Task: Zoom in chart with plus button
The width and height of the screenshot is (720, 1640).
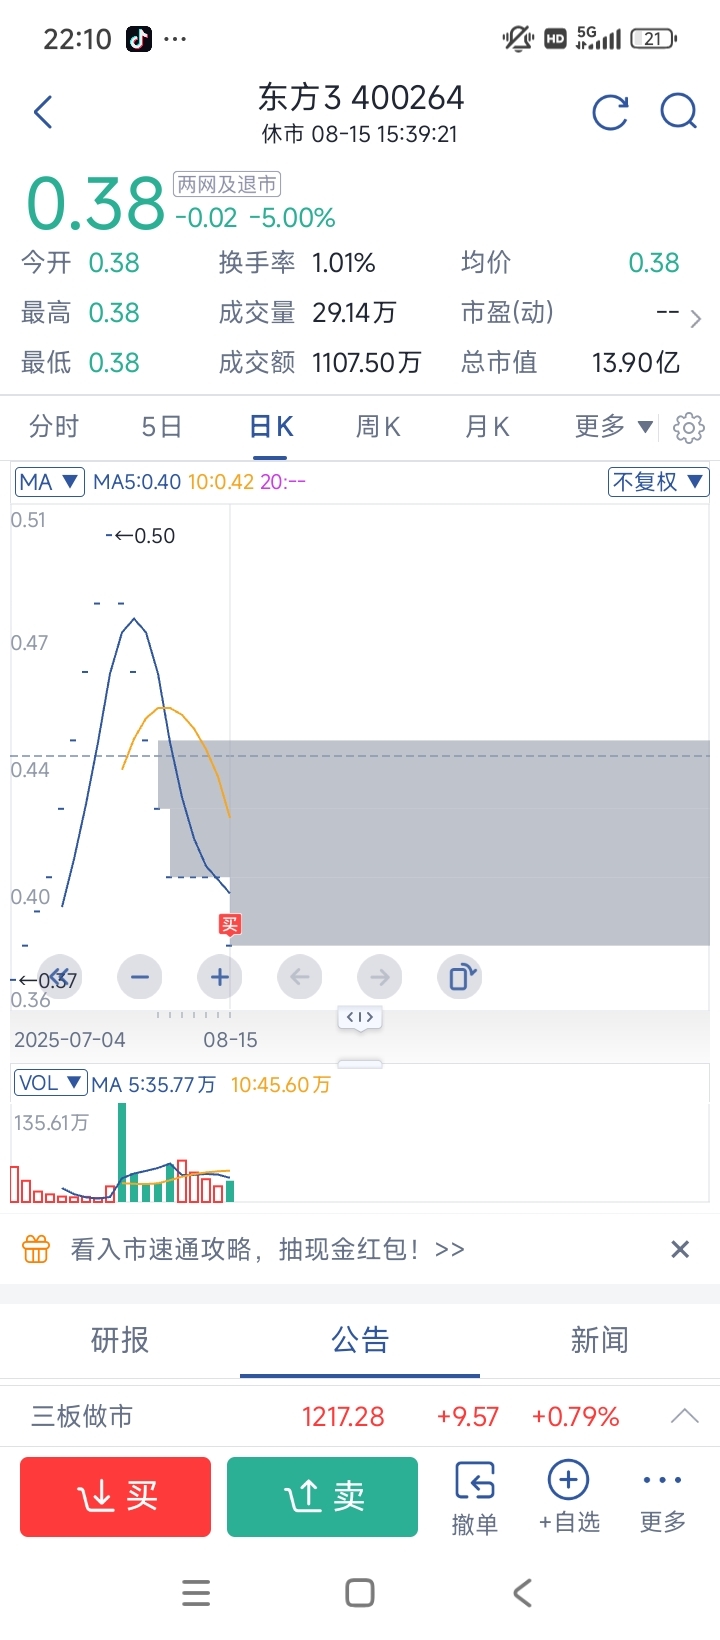Action: point(220,977)
